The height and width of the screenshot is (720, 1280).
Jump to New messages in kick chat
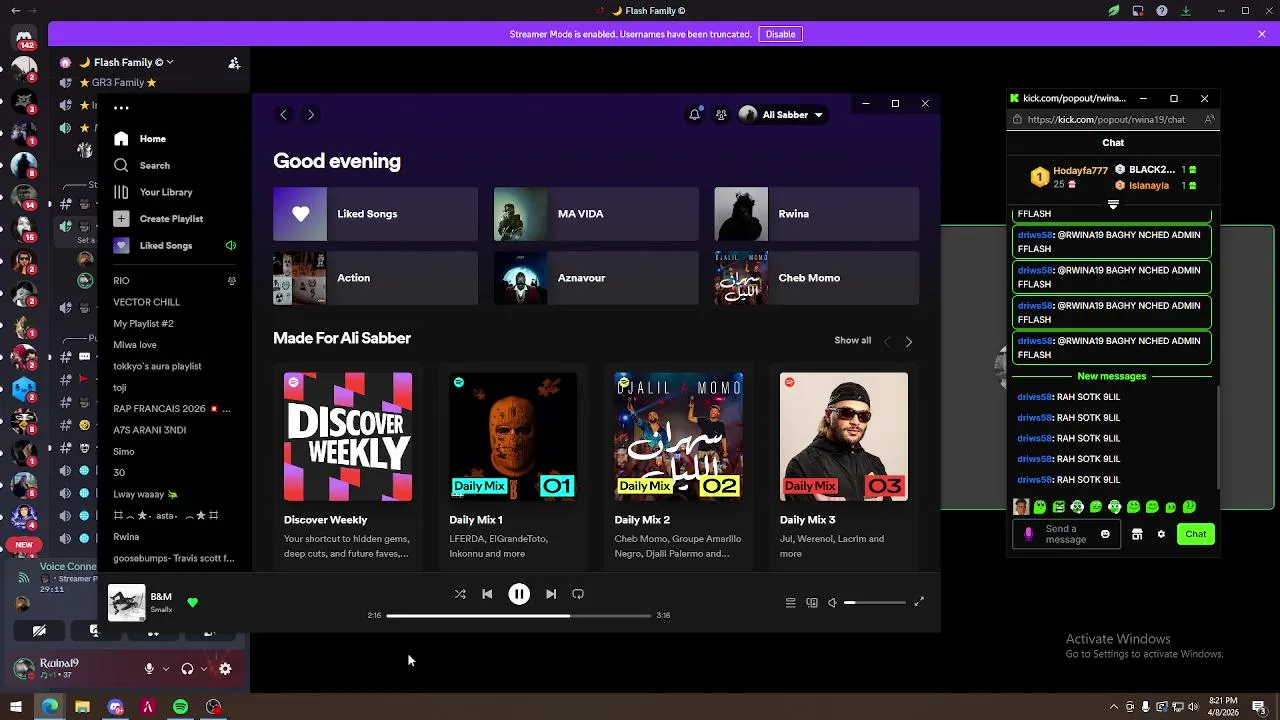pyautogui.click(x=1111, y=376)
